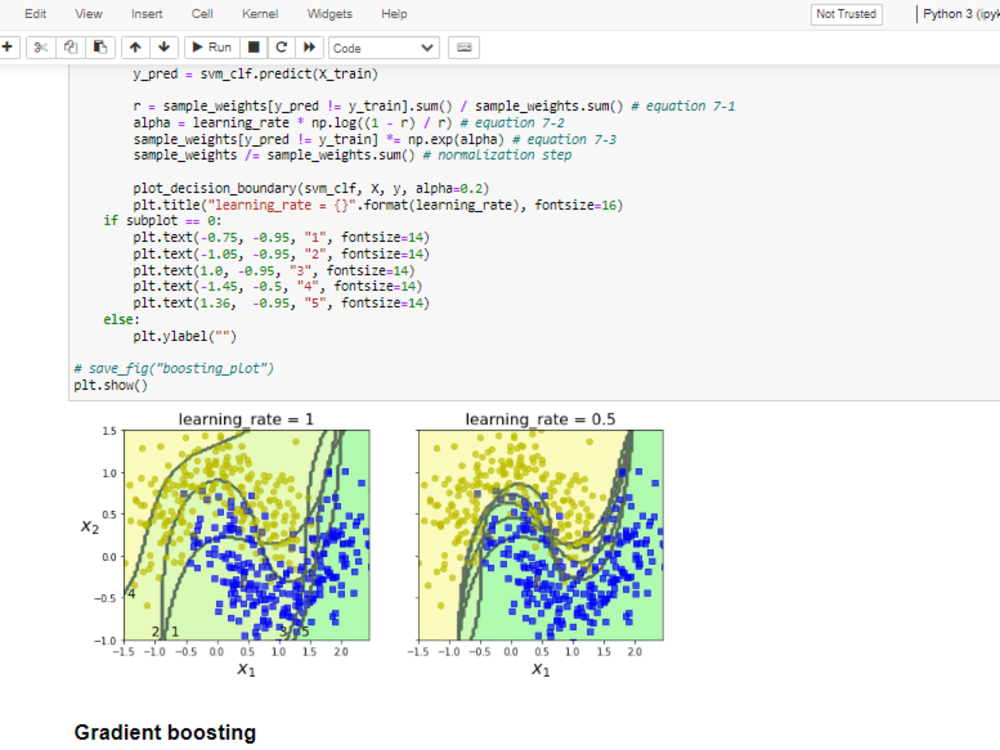This screenshot has height=750, width=1000.
Task: Insert a new cell with plus icon
Action: [8, 47]
